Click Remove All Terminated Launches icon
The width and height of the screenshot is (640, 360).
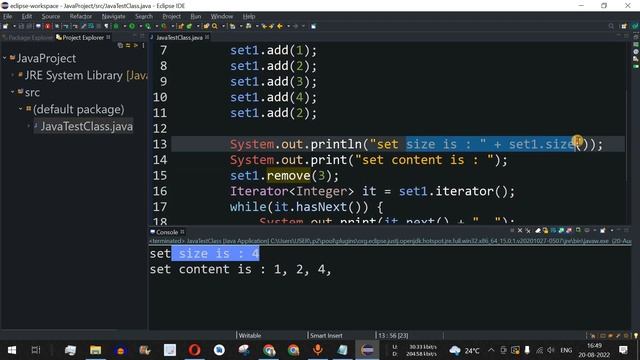tap(528, 231)
